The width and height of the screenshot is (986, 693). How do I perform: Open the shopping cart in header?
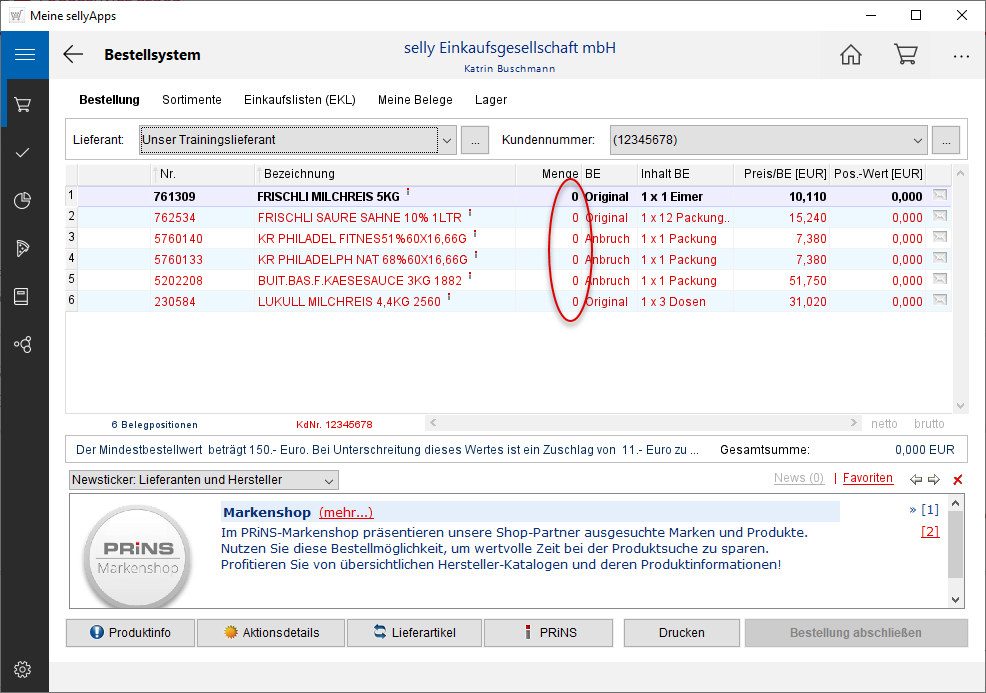(x=906, y=55)
